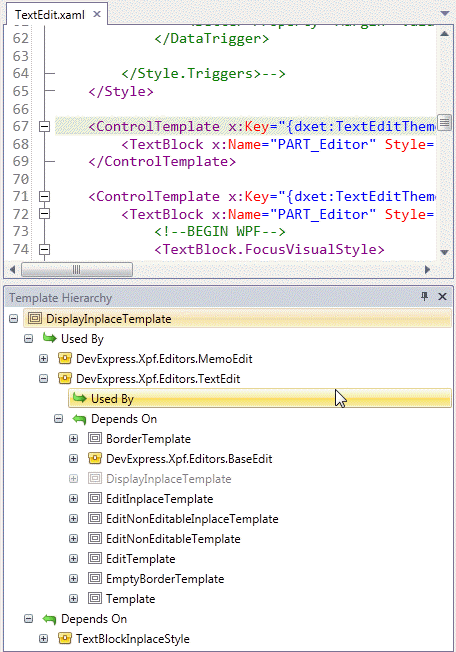This screenshot has height=652, width=456.
Task: Open the document list dropdown arrow
Action: (445, 14)
